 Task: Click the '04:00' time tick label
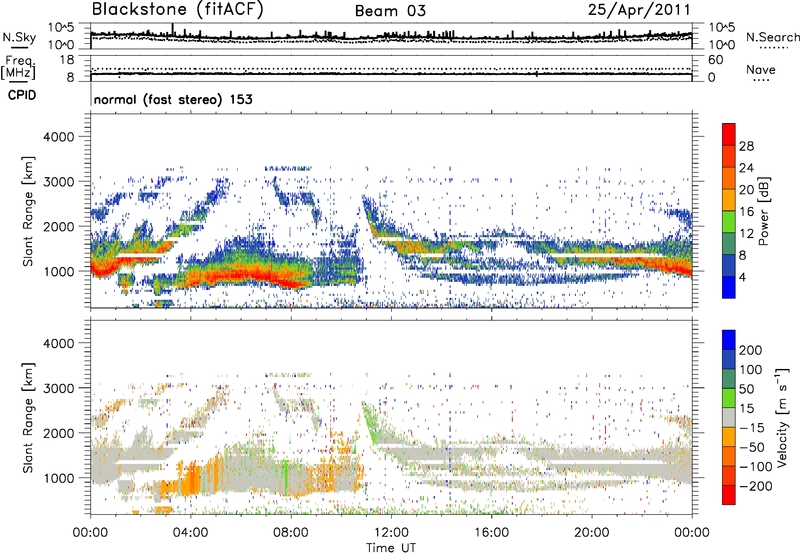click(x=191, y=533)
